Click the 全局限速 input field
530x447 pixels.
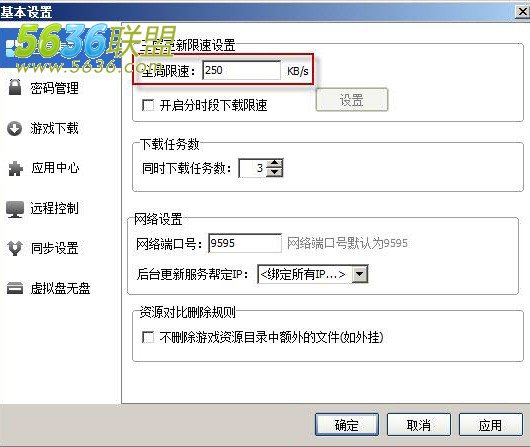click(241, 70)
